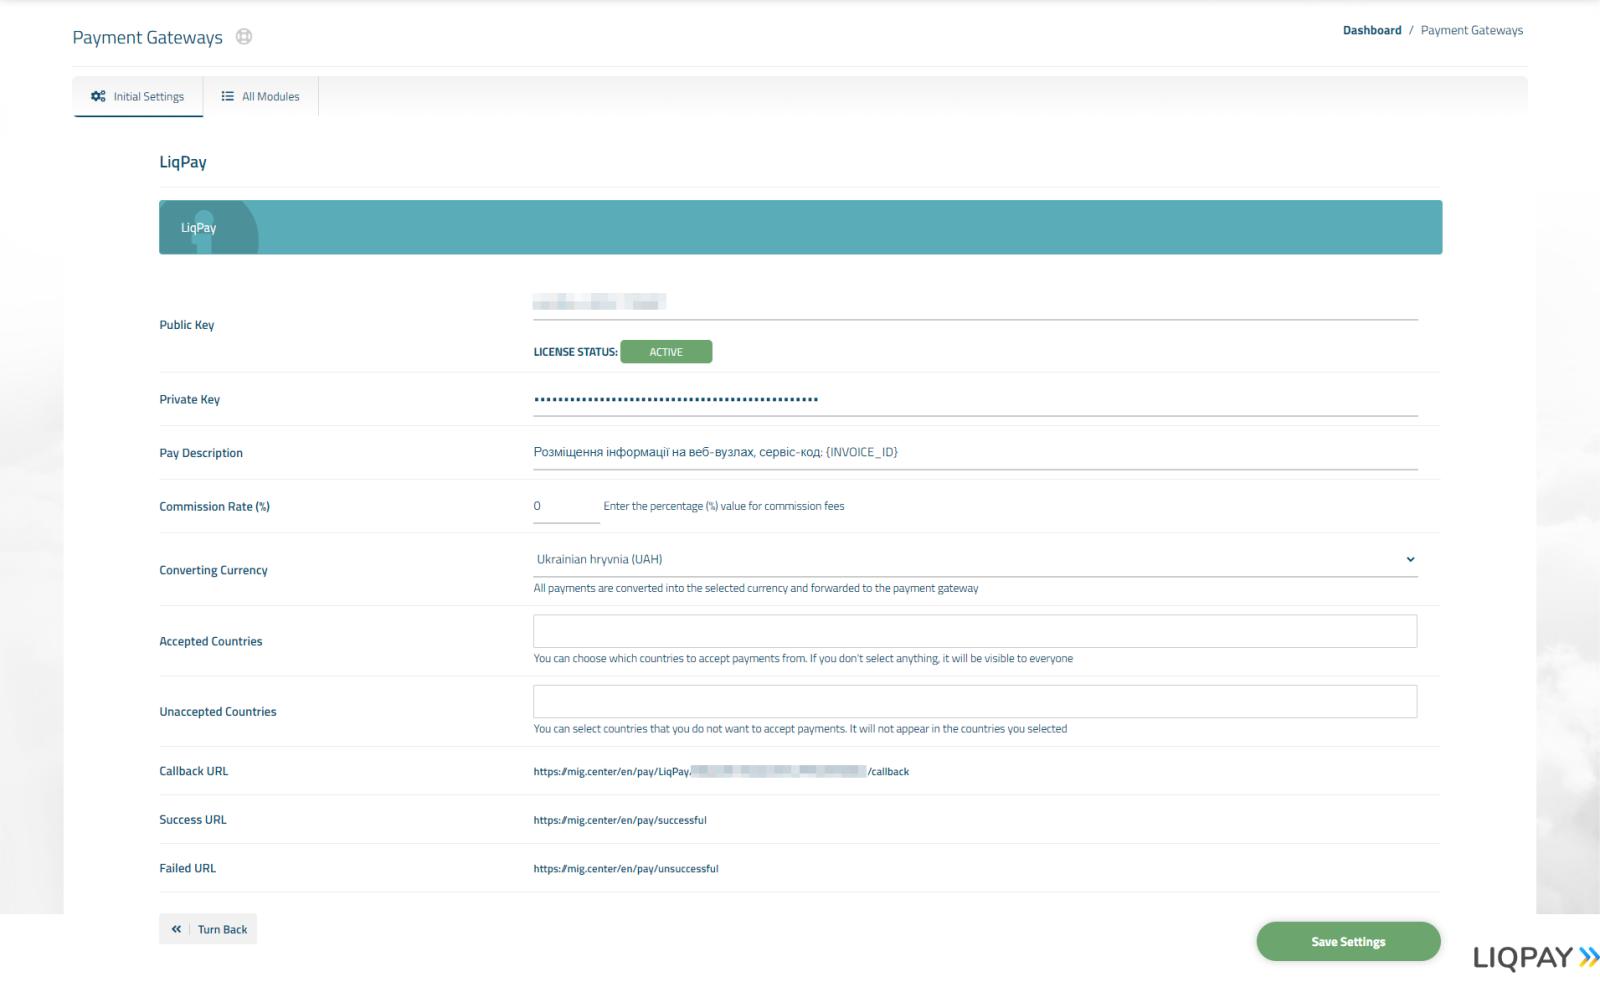Click the Public Key input field
Viewport: 1600px width, 987px height.
tap(975, 302)
